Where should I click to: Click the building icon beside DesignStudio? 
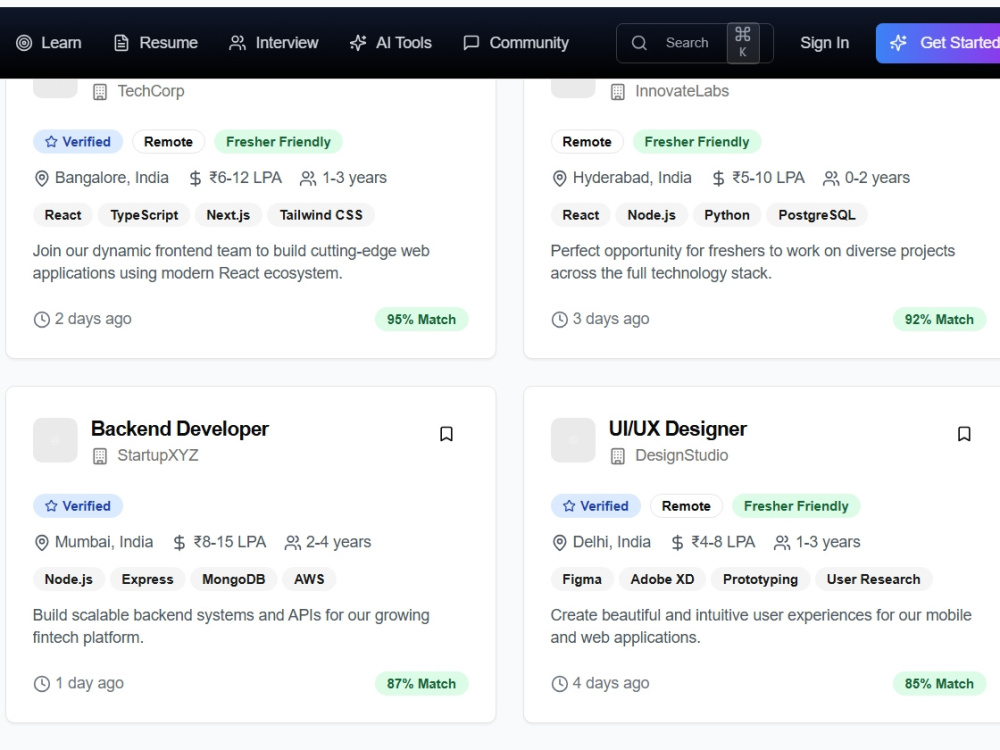click(x=618, y=456)
